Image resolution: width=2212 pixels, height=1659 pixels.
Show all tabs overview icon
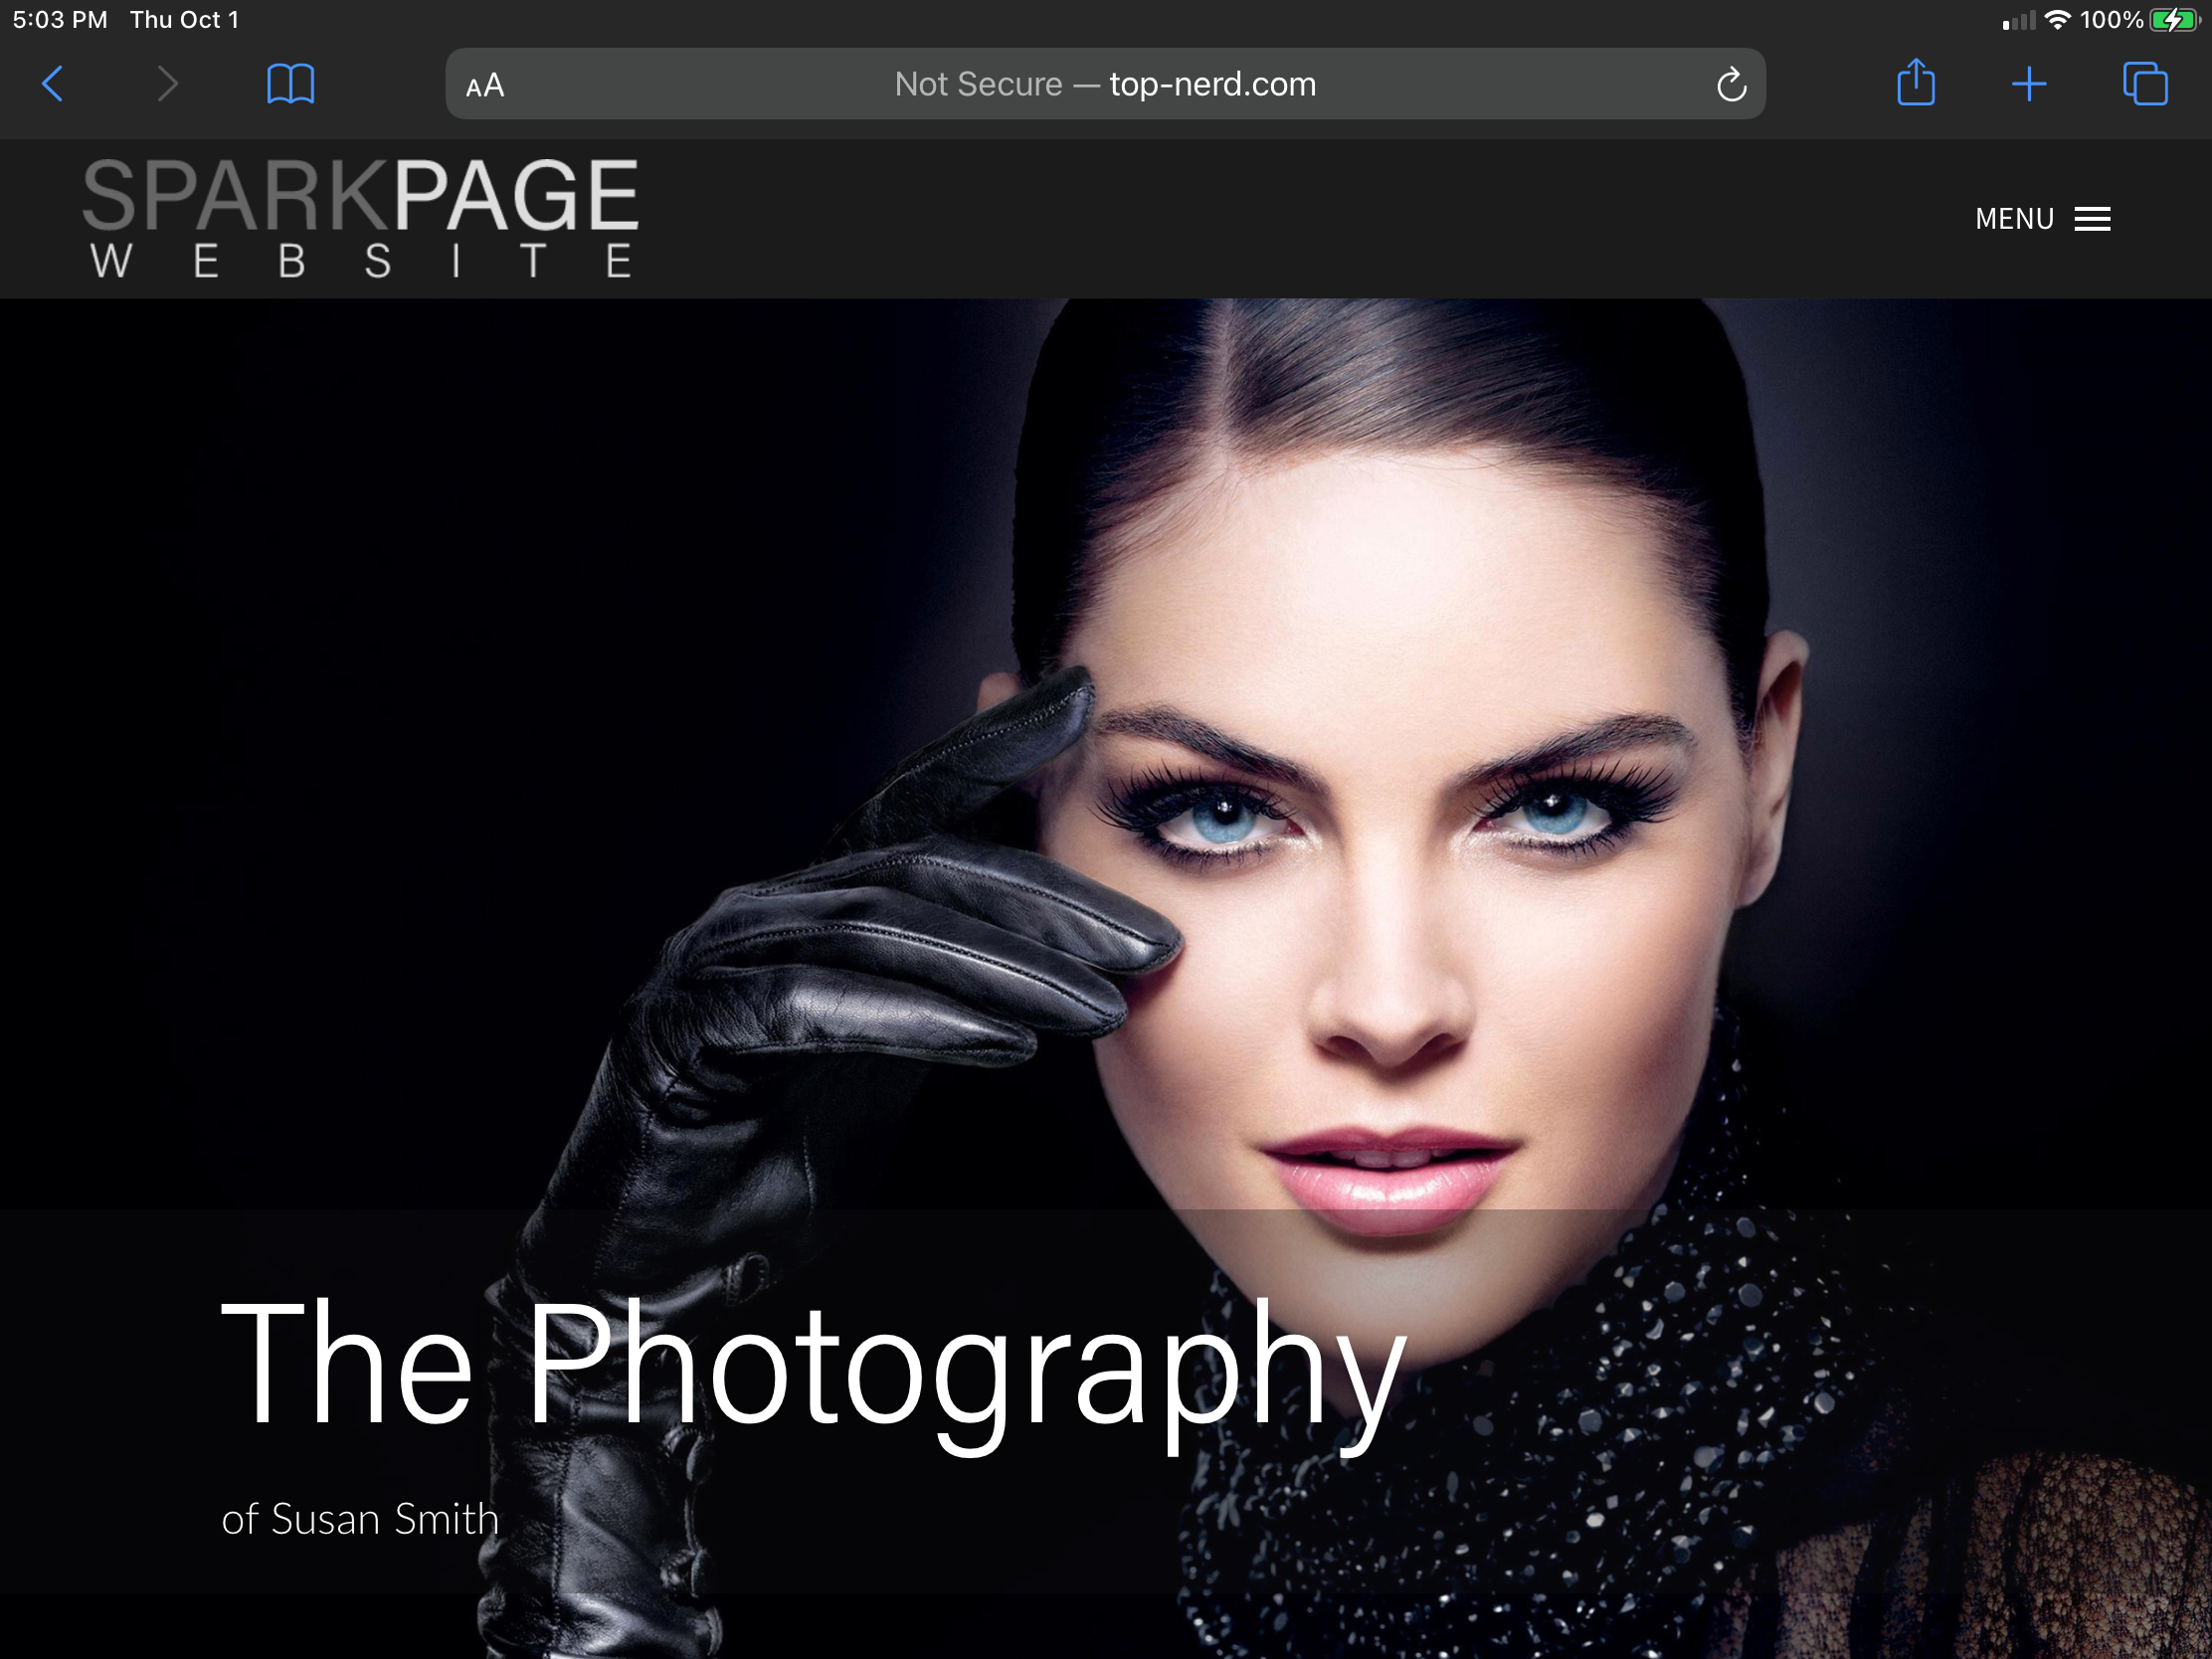coord(2144,84)
